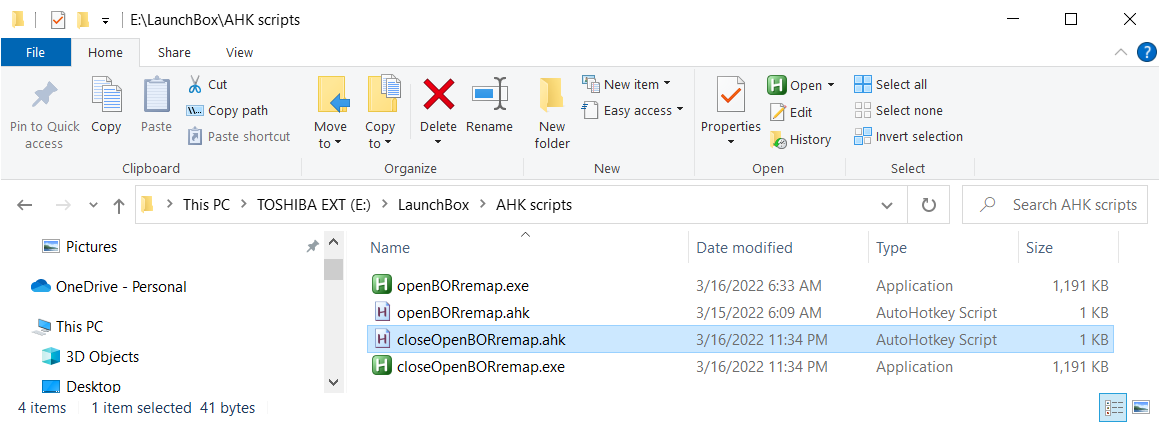This screenshot has width=1159, height=422.
Task: Select the openBORremap.exe file icon
Action: 381,285
